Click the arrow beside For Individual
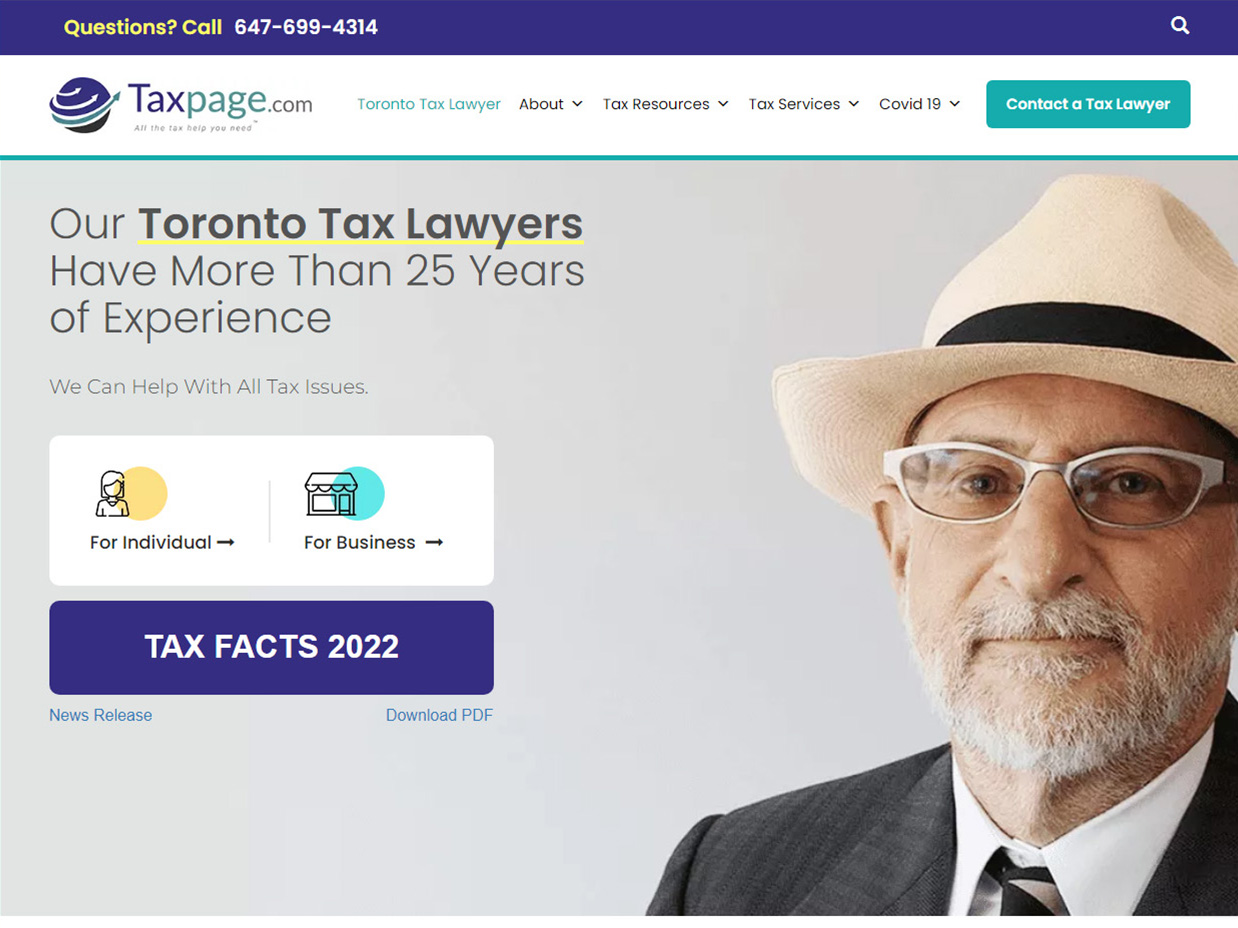Viewport: 1238px width, 928px height. tap(226, 542)
